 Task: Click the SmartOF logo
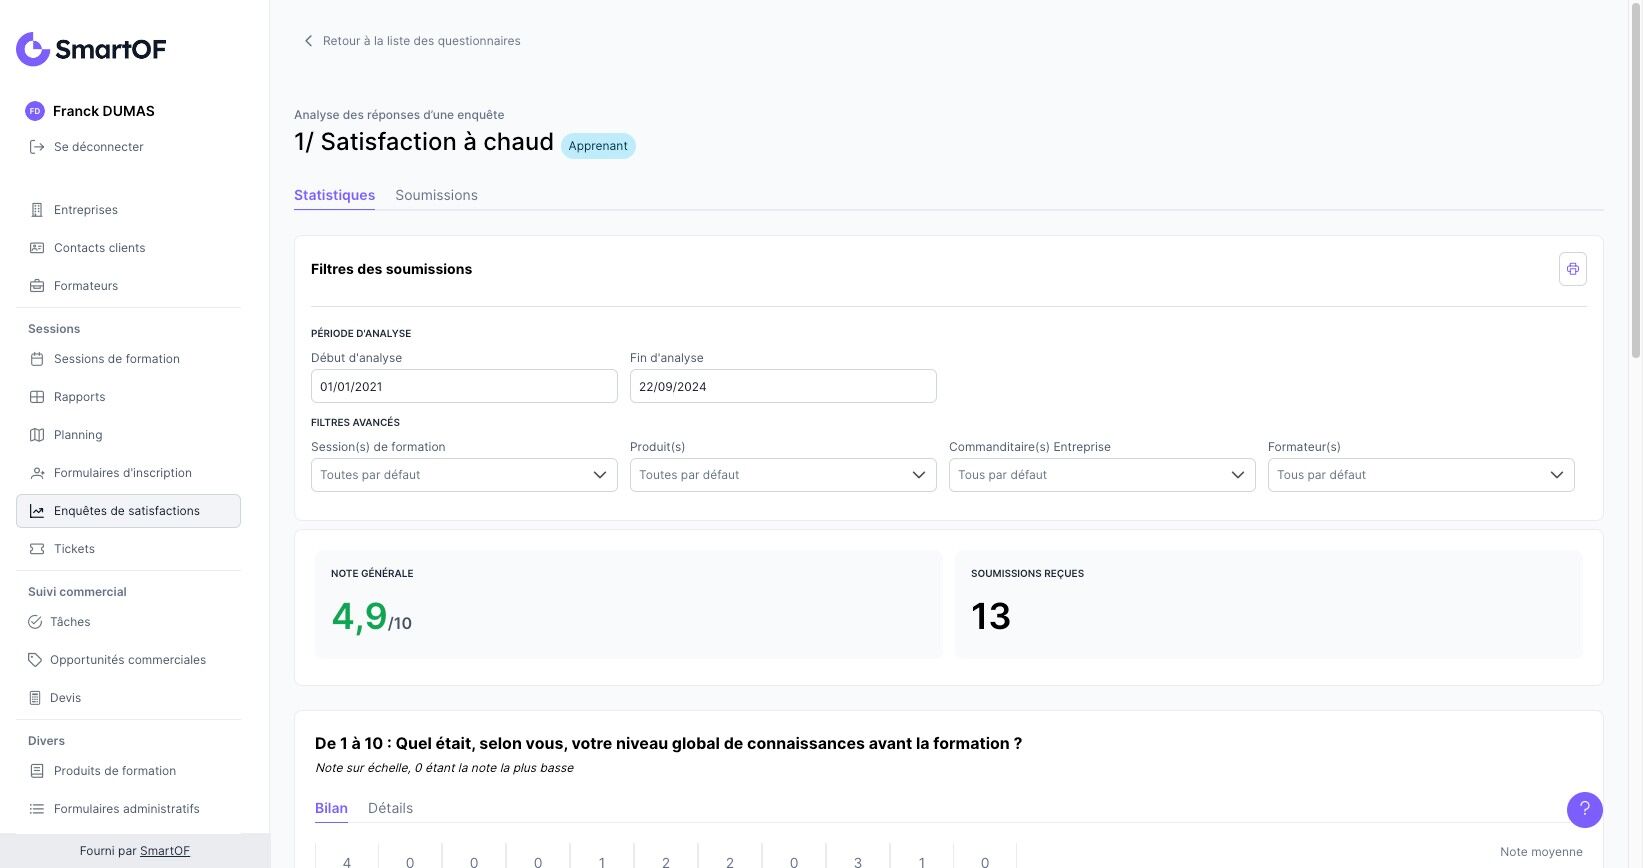click(91, 49)
